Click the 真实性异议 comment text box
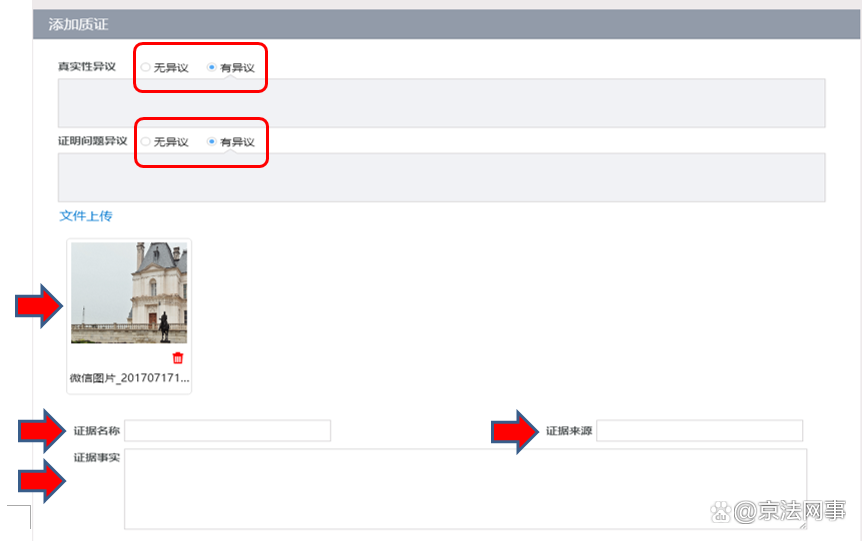This screenshot has width=863, height=541. [441, 103]
